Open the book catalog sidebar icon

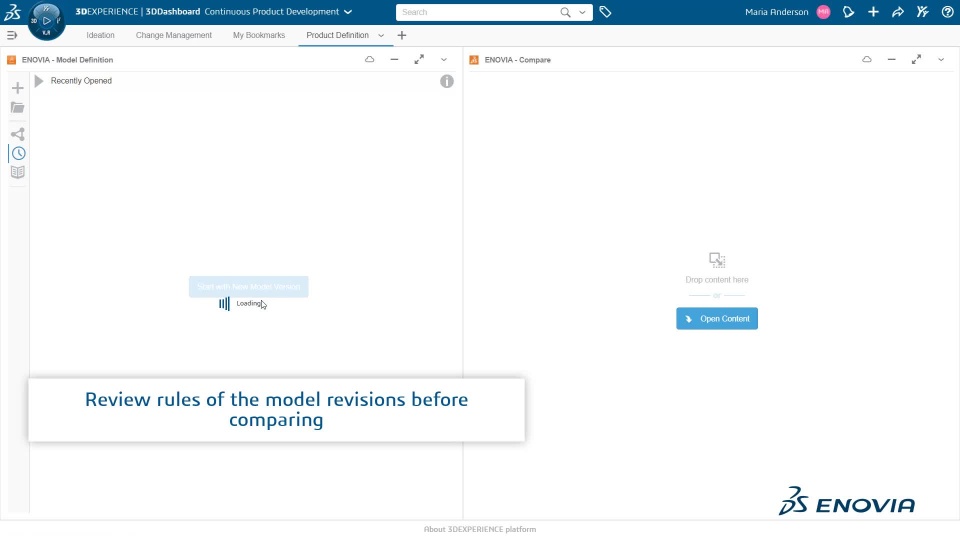tap(18, 172)
